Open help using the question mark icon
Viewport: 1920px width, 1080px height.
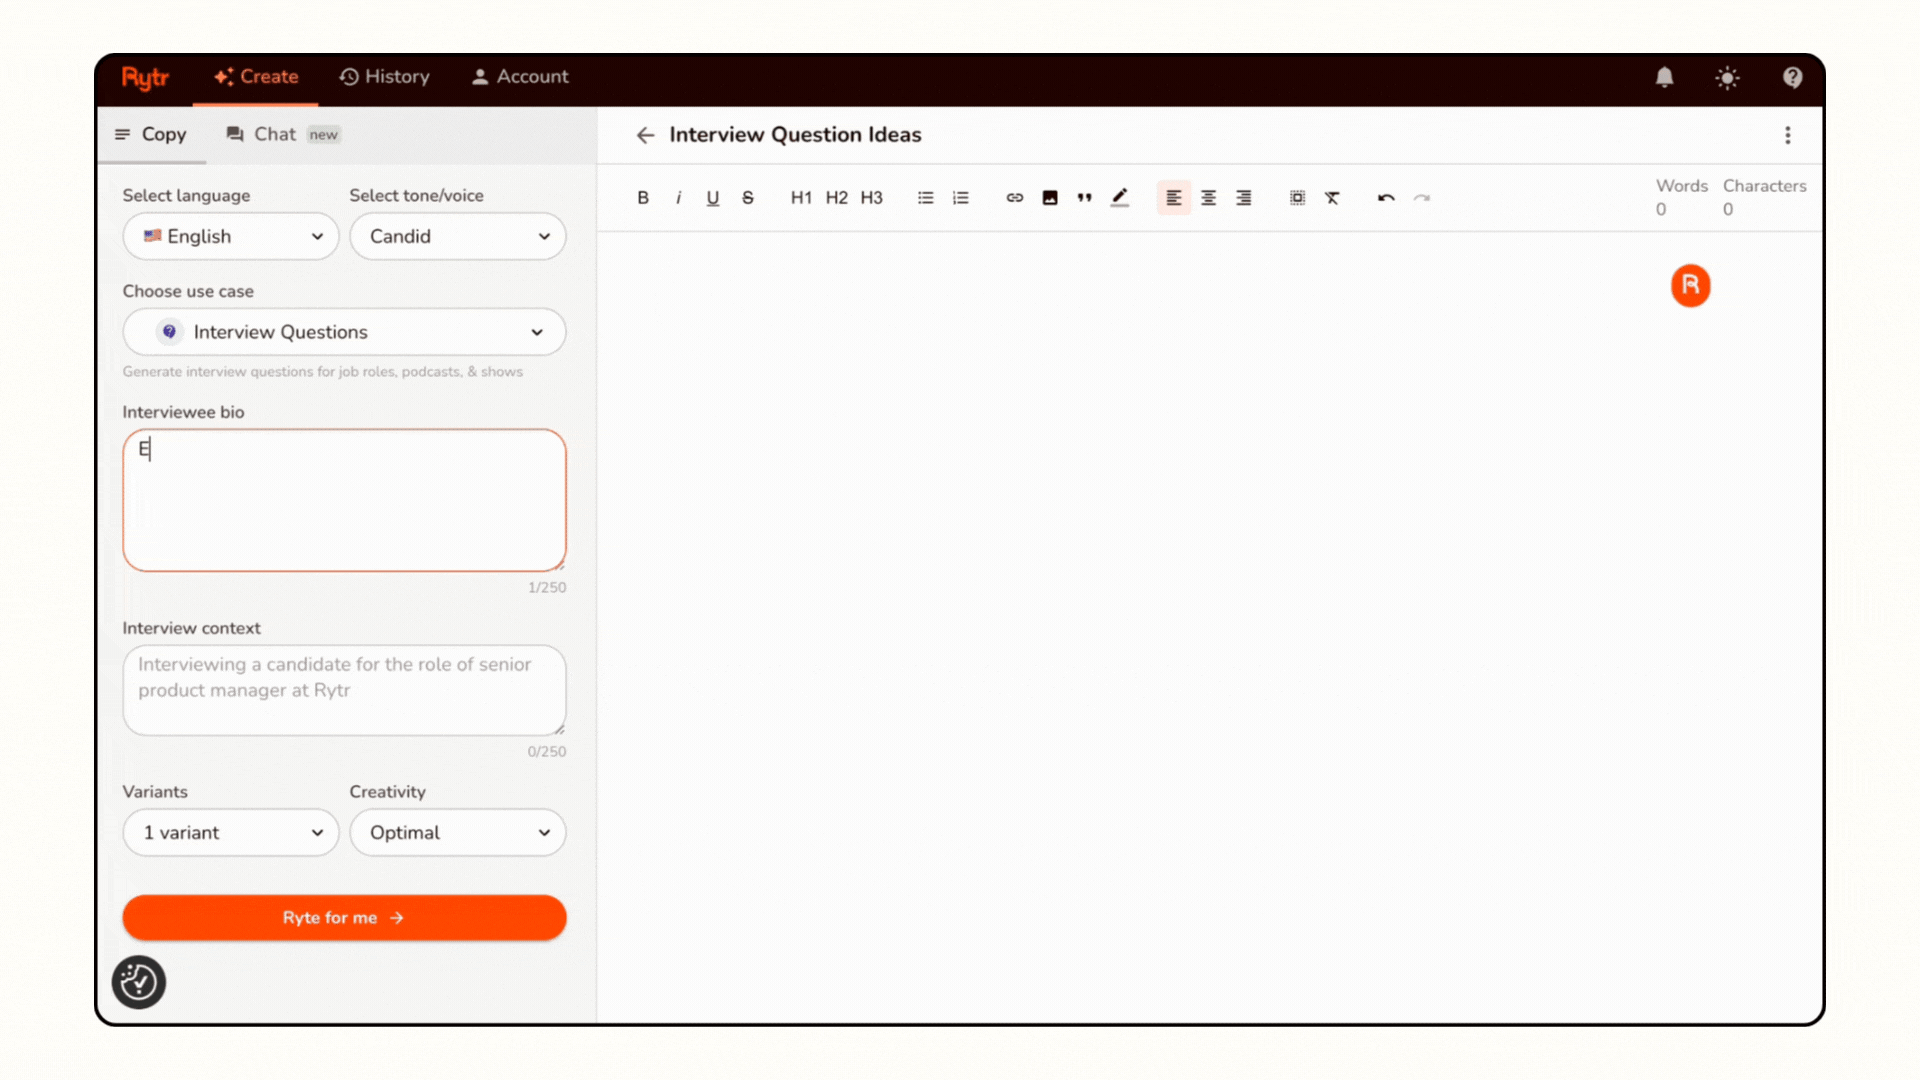1792,77
